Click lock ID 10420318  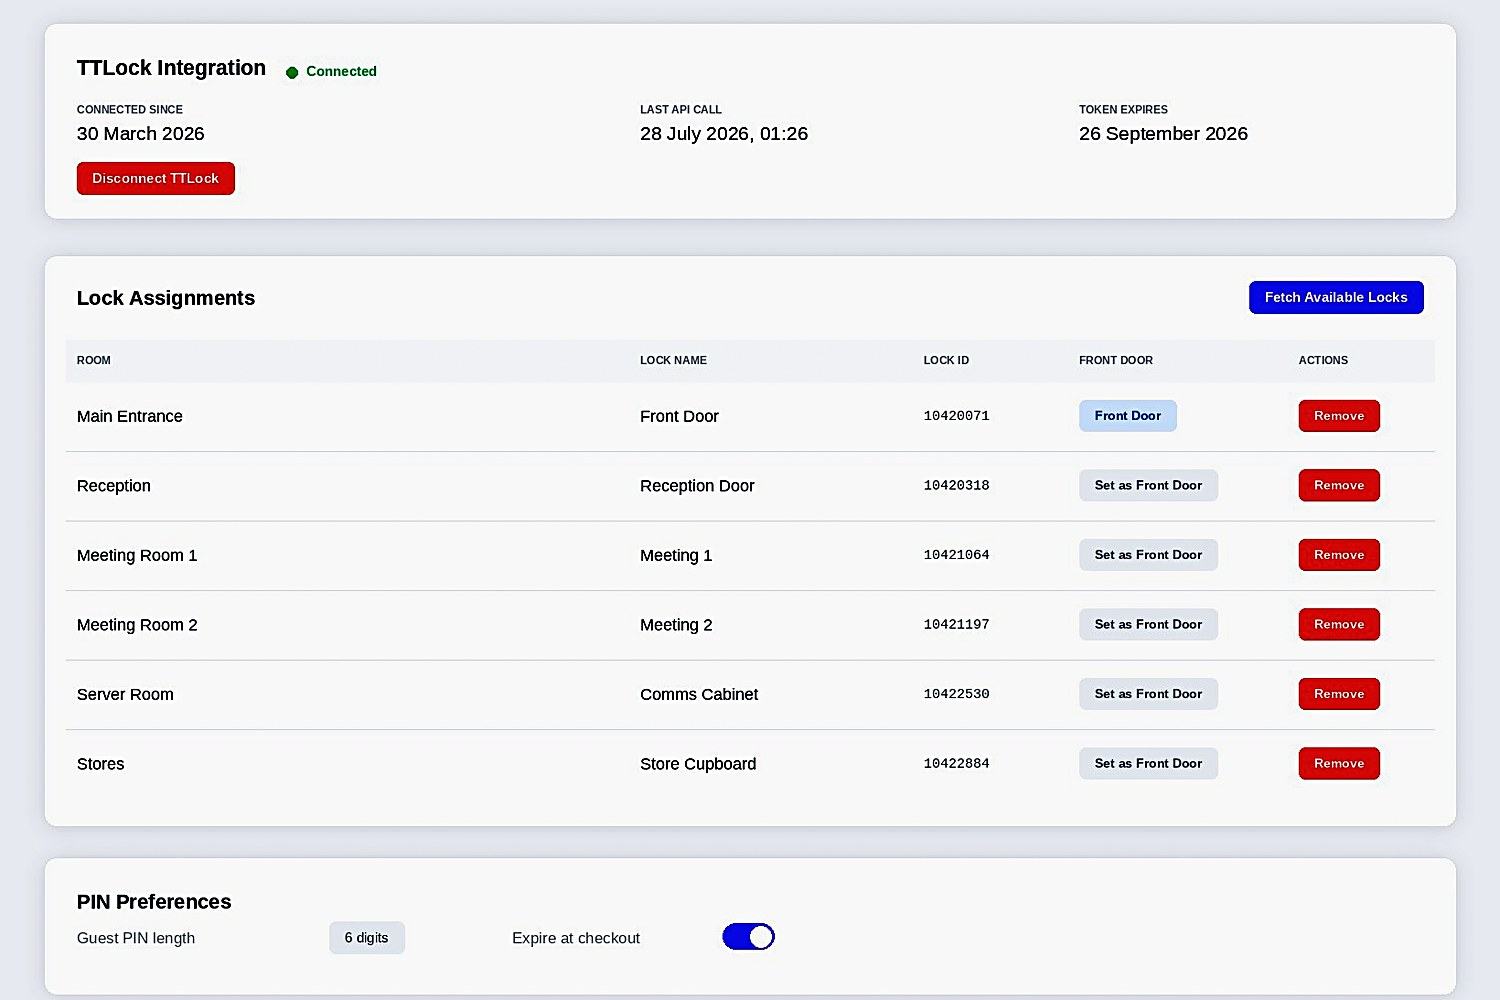tap(956, 485)
